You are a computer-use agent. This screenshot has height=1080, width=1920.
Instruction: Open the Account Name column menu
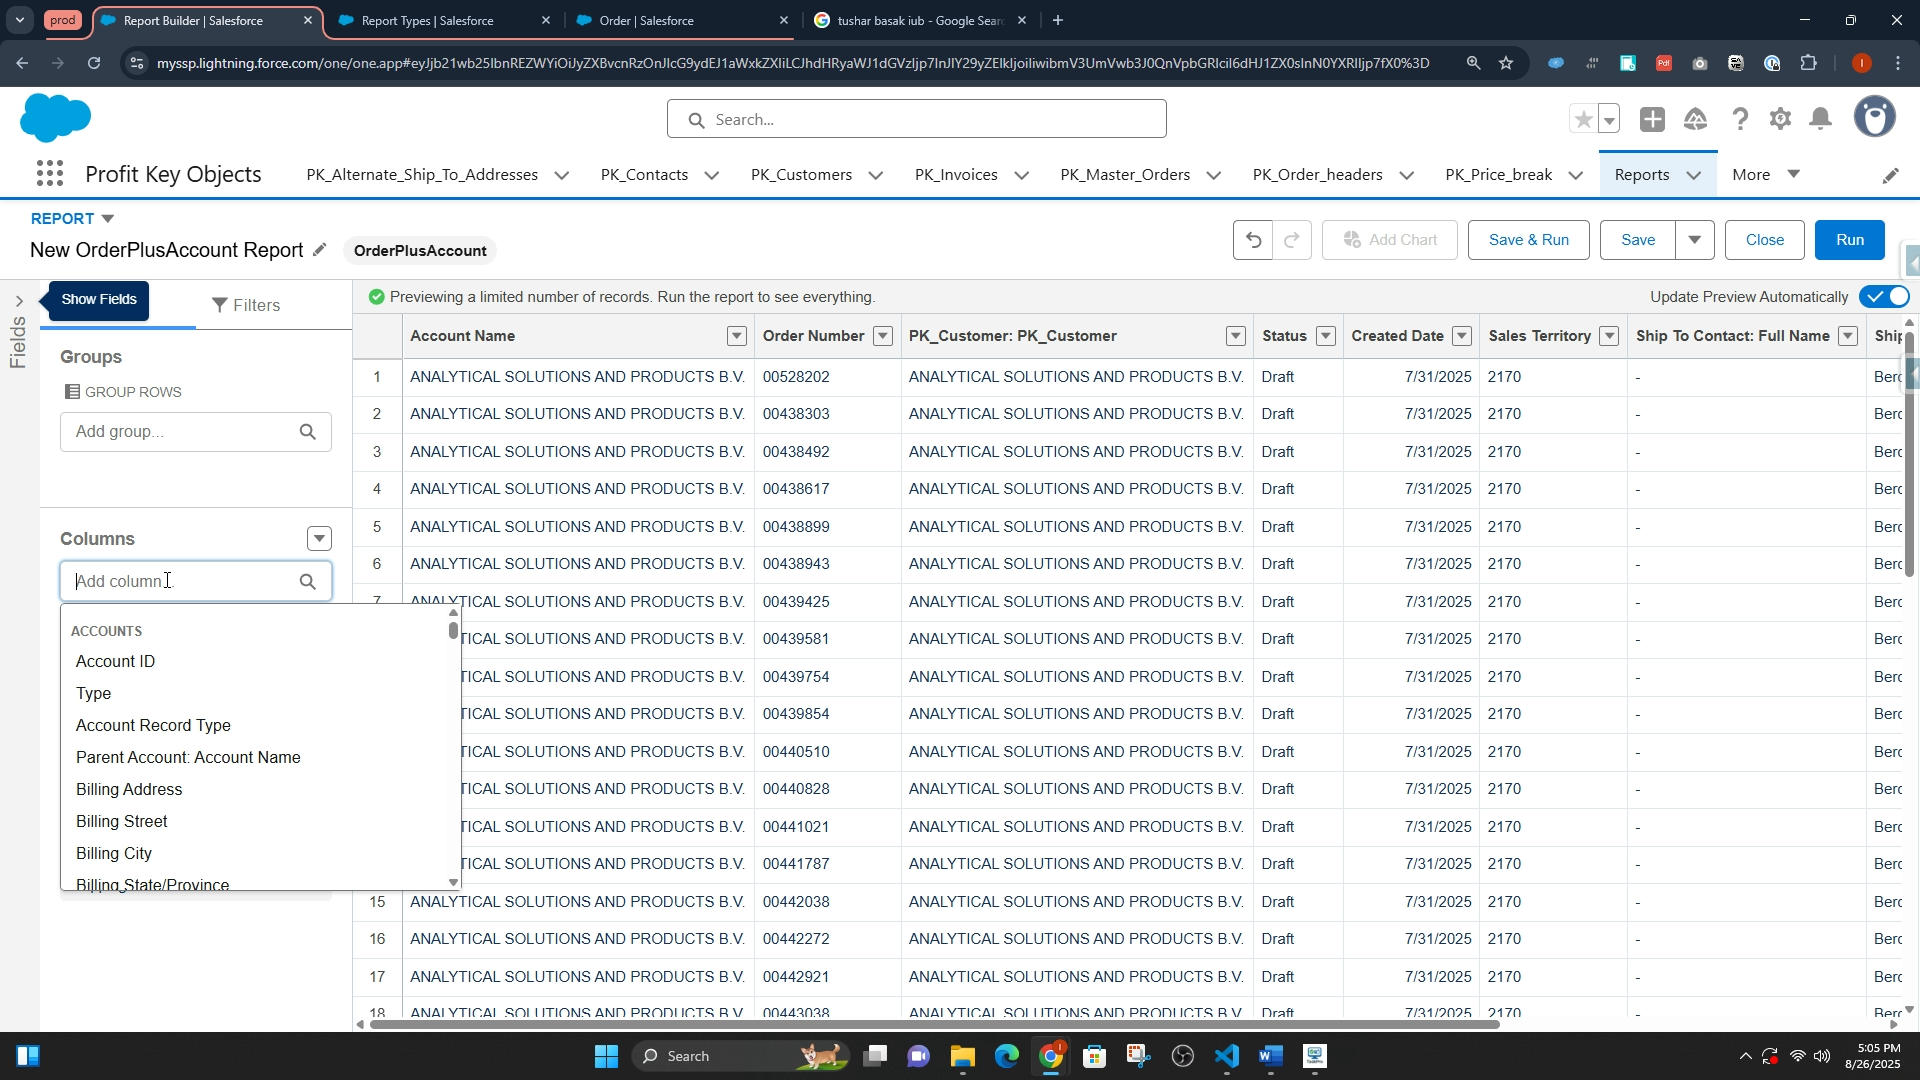click(737, 336)
